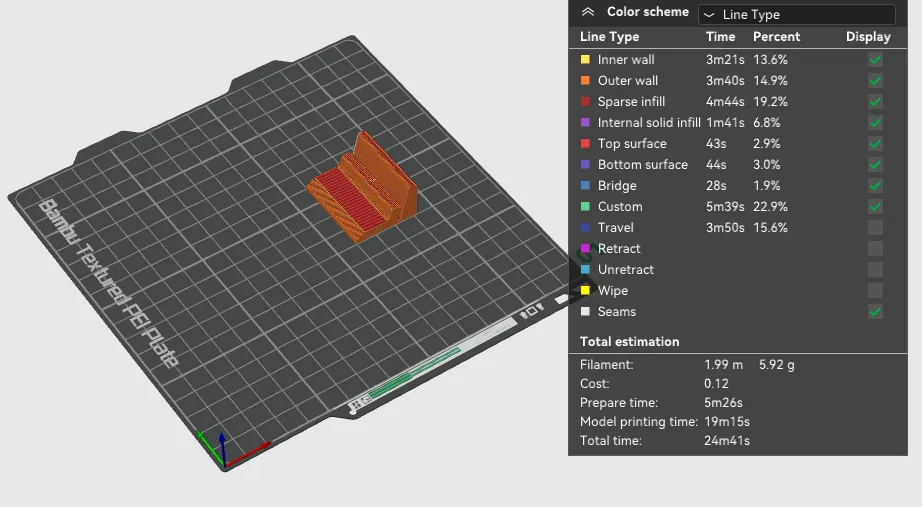The height and width of the screenshot is (507, 922).
Task: Hide Outer wall lines via checkbox
Action: tap(875, 81)
